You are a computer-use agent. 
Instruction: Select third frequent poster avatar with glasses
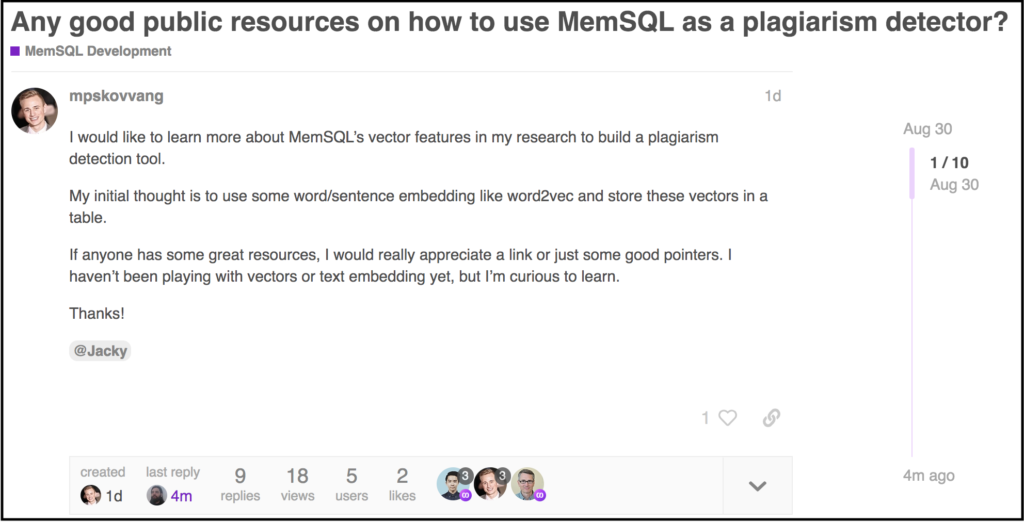click(x=528, y=484)
